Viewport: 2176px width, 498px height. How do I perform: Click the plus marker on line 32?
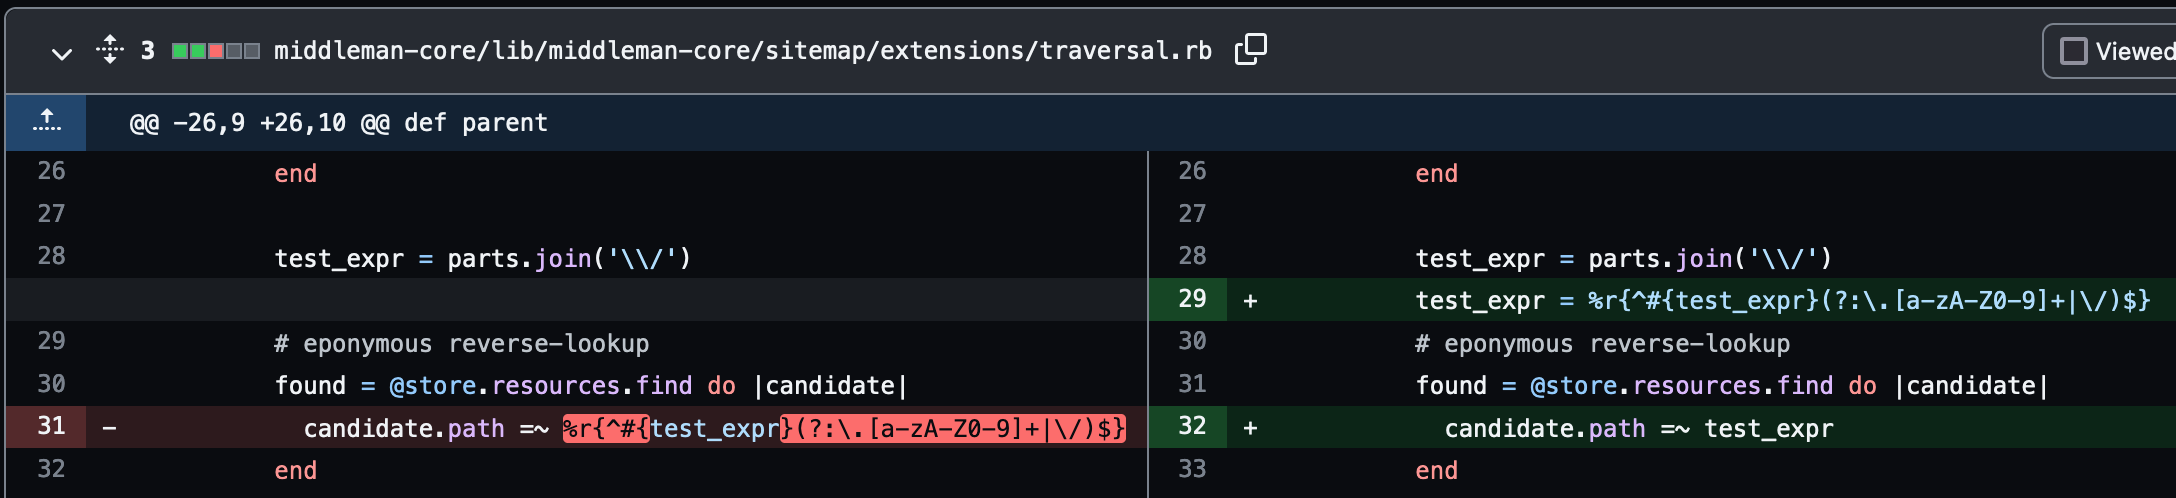pyautogui.click(x=1250, y=428)
